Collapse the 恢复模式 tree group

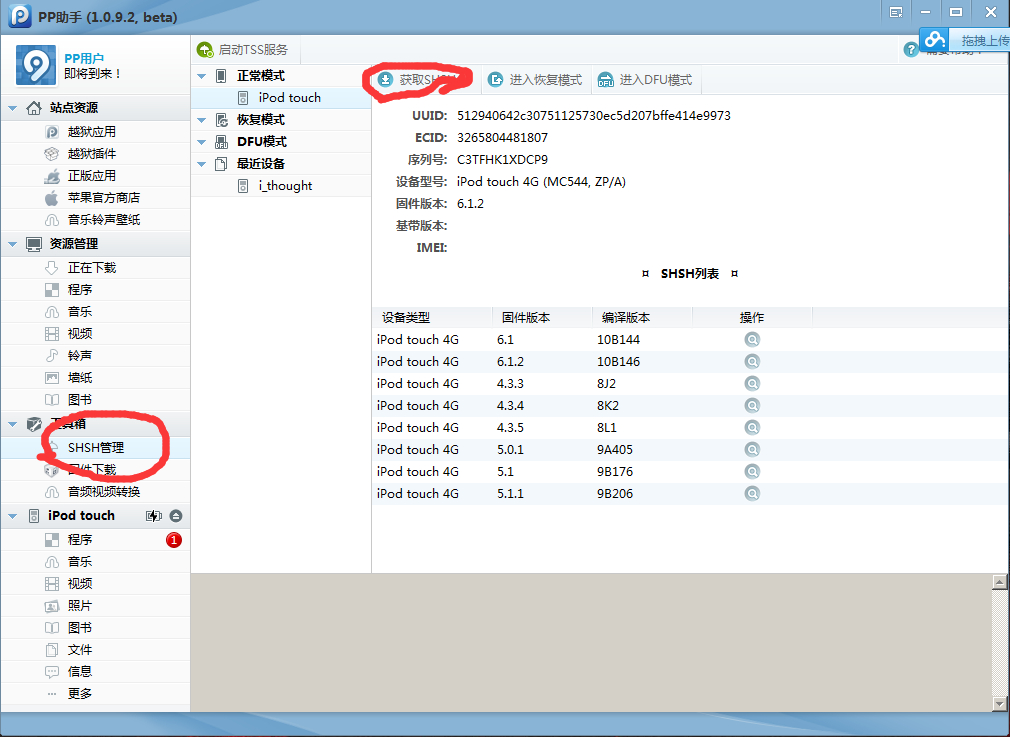click(202, 120)
